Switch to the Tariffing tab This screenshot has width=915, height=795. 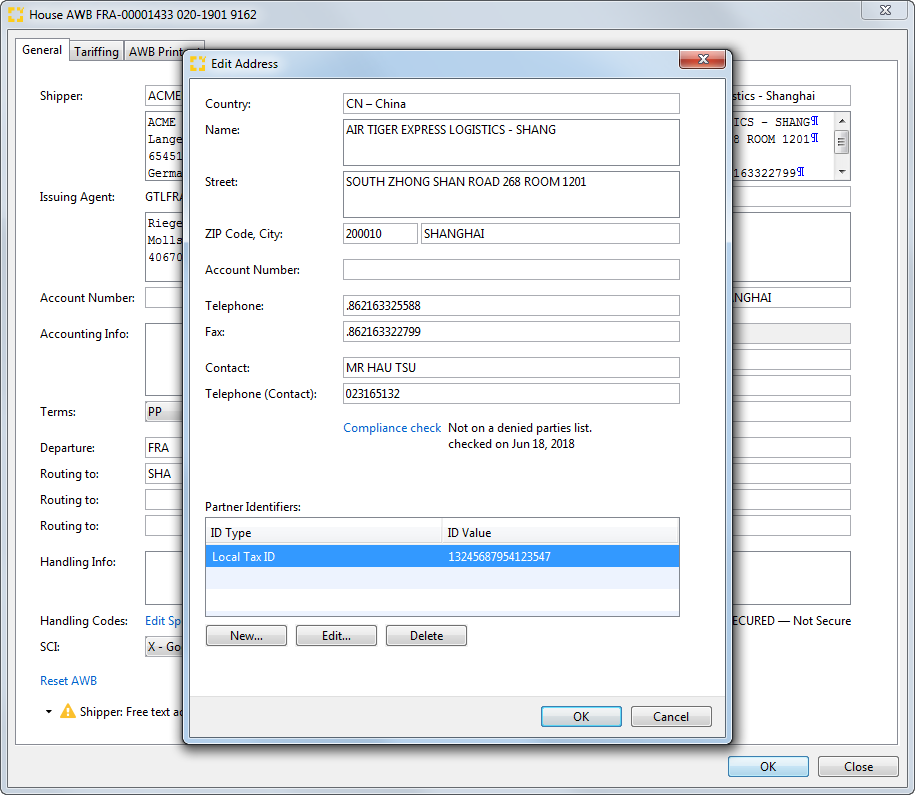click(x=96, y=51)
